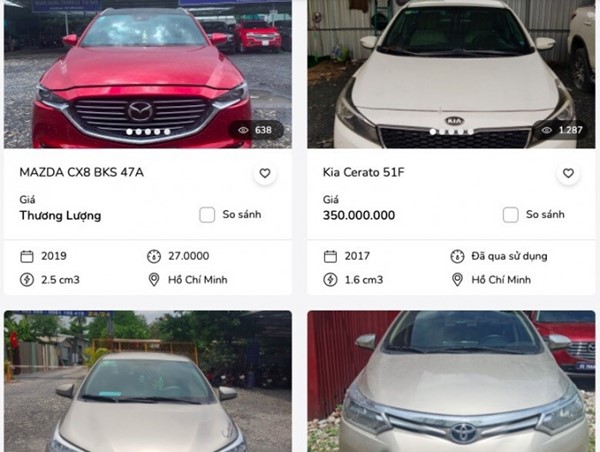The height and width of the screenshot is (452, 600).
Task: Click the calendar icon beside 2019
Action: click(27, 256)
